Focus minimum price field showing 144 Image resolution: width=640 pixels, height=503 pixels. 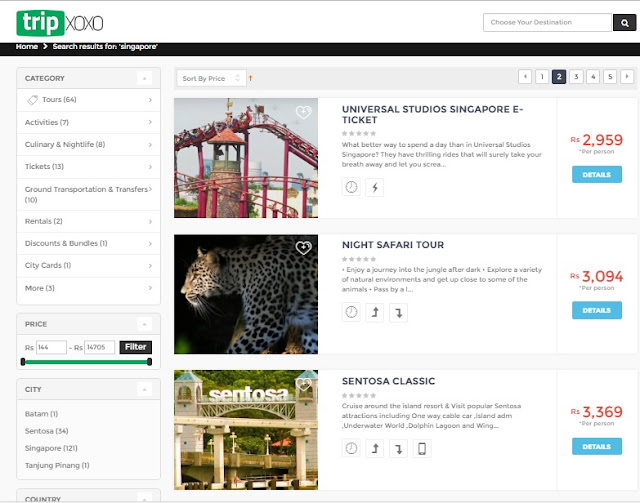click(51, 347)
